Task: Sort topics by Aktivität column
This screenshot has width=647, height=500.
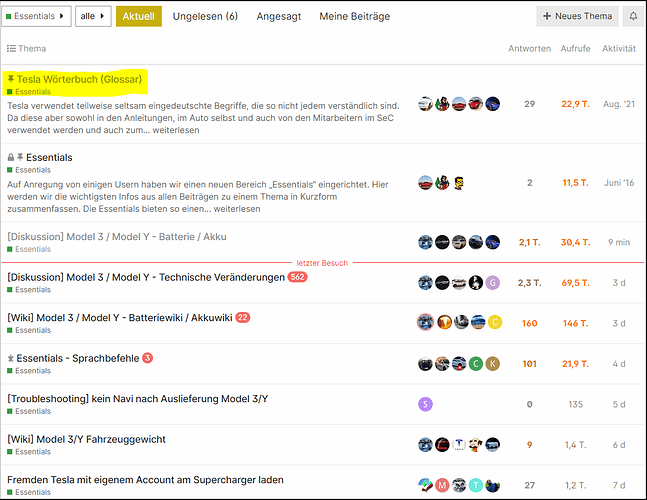Action: pyautogui.click(x=619, y=48)
